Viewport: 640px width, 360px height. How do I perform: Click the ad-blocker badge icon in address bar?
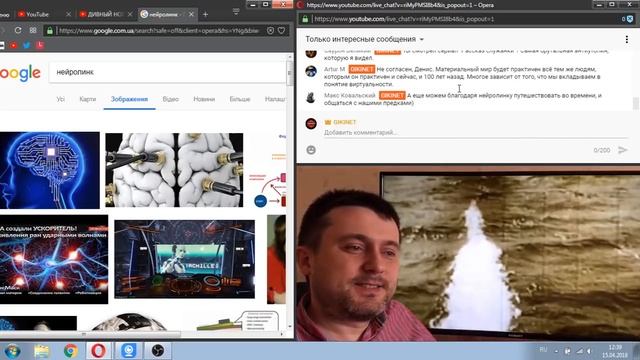click(270, 30)
